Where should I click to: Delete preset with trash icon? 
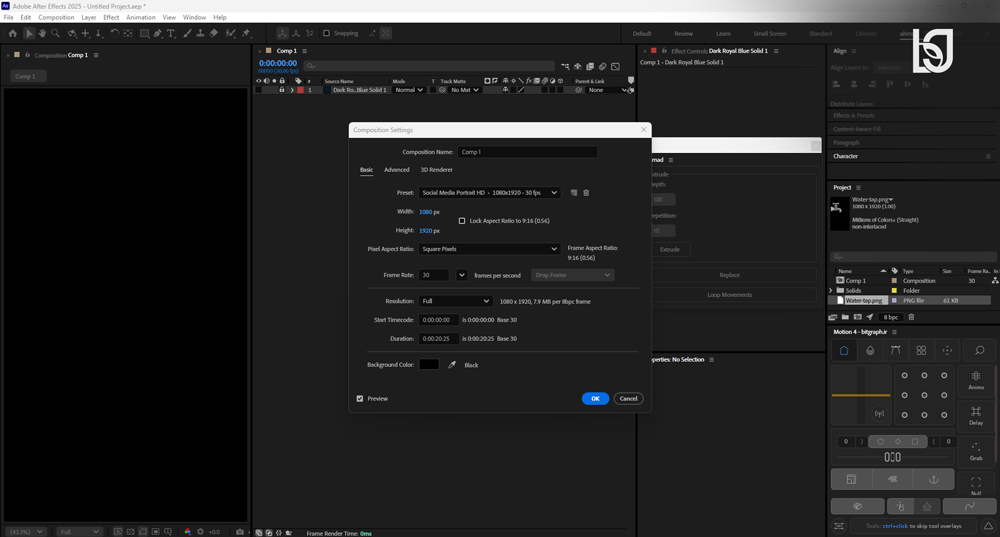coord(586,193)
